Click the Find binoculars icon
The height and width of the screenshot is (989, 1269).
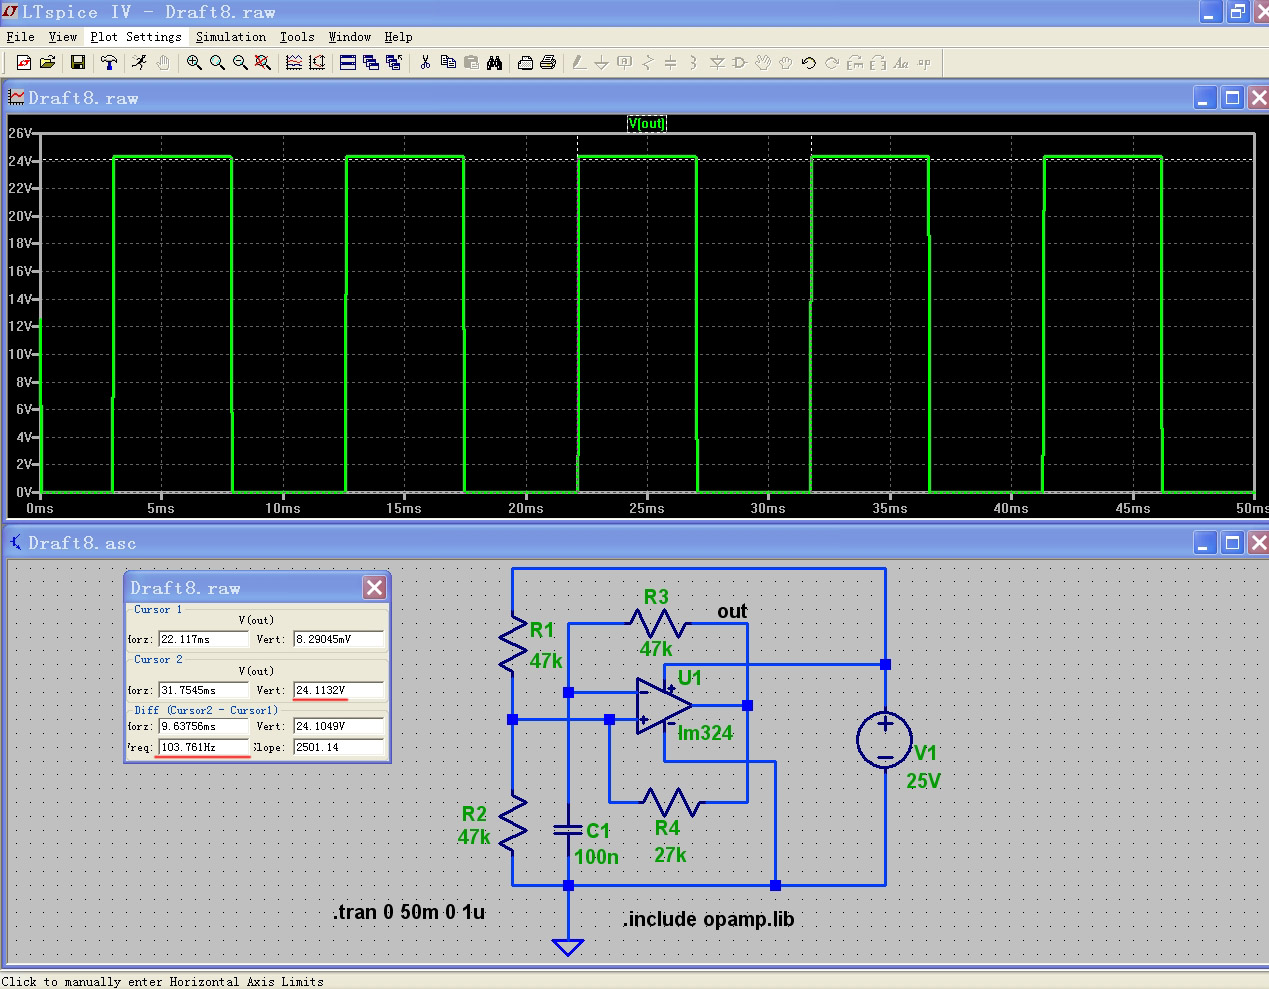point(494,63)
